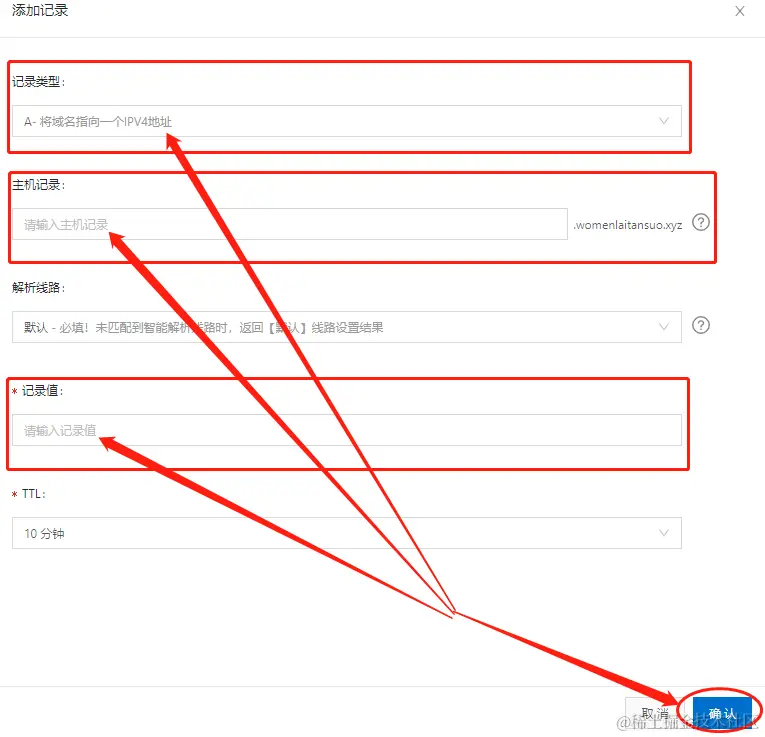Expand the TTL dropdown showing 10 分钟

(346, 533)
